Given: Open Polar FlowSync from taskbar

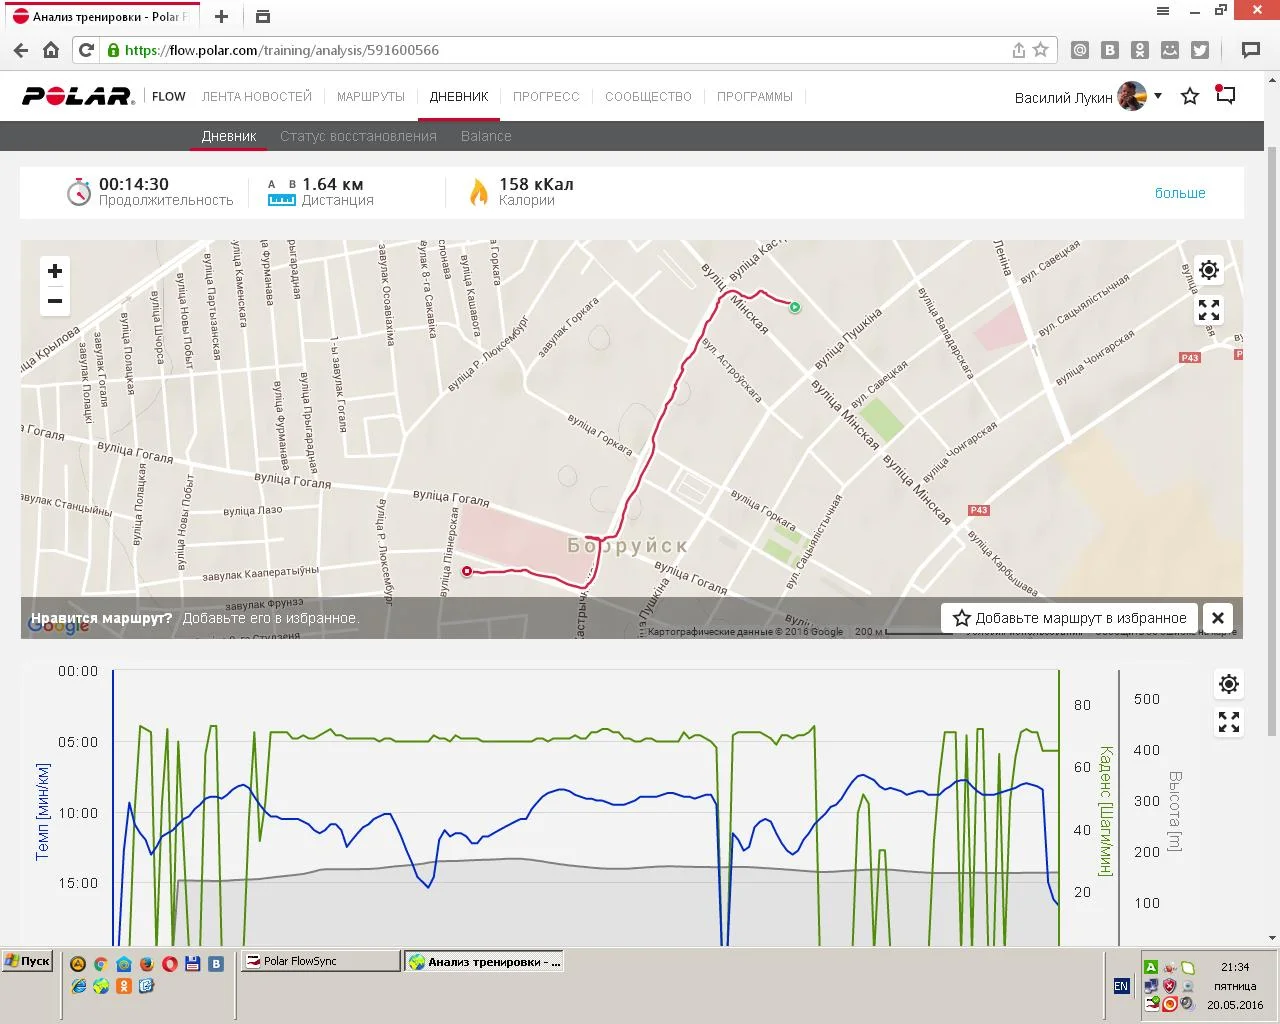Looking at the screenshot, I should (x=318, y=961).
